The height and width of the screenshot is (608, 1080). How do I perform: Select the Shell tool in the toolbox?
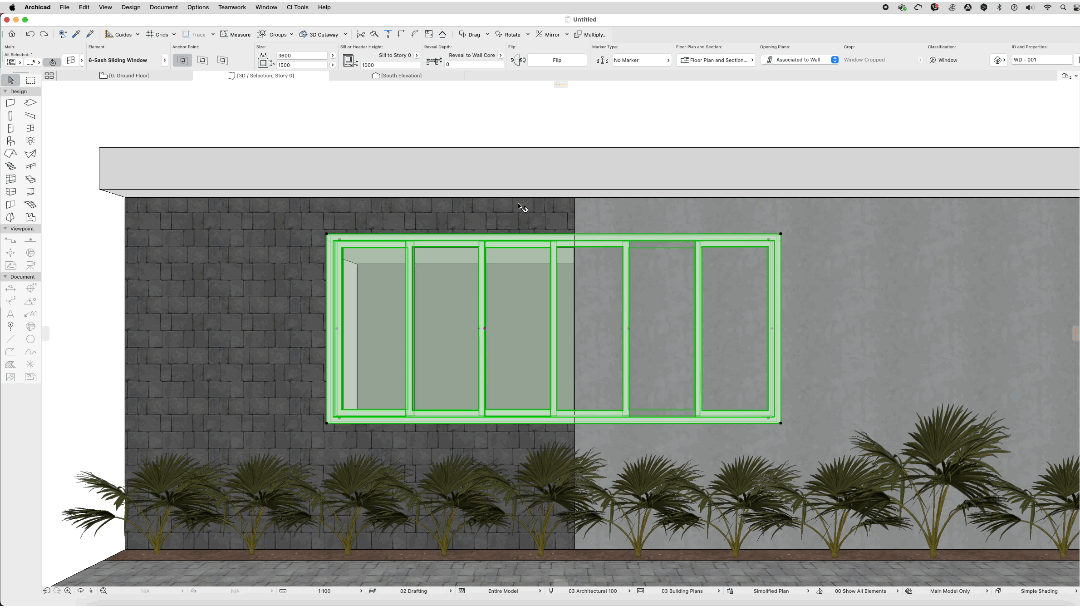click(30, 154)
